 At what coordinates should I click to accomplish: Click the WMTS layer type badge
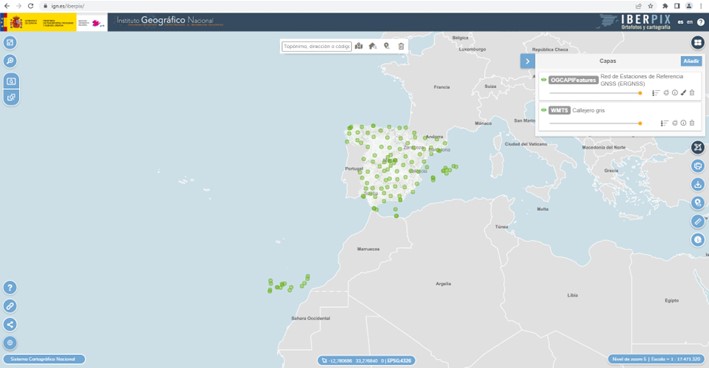click(559, 110)
